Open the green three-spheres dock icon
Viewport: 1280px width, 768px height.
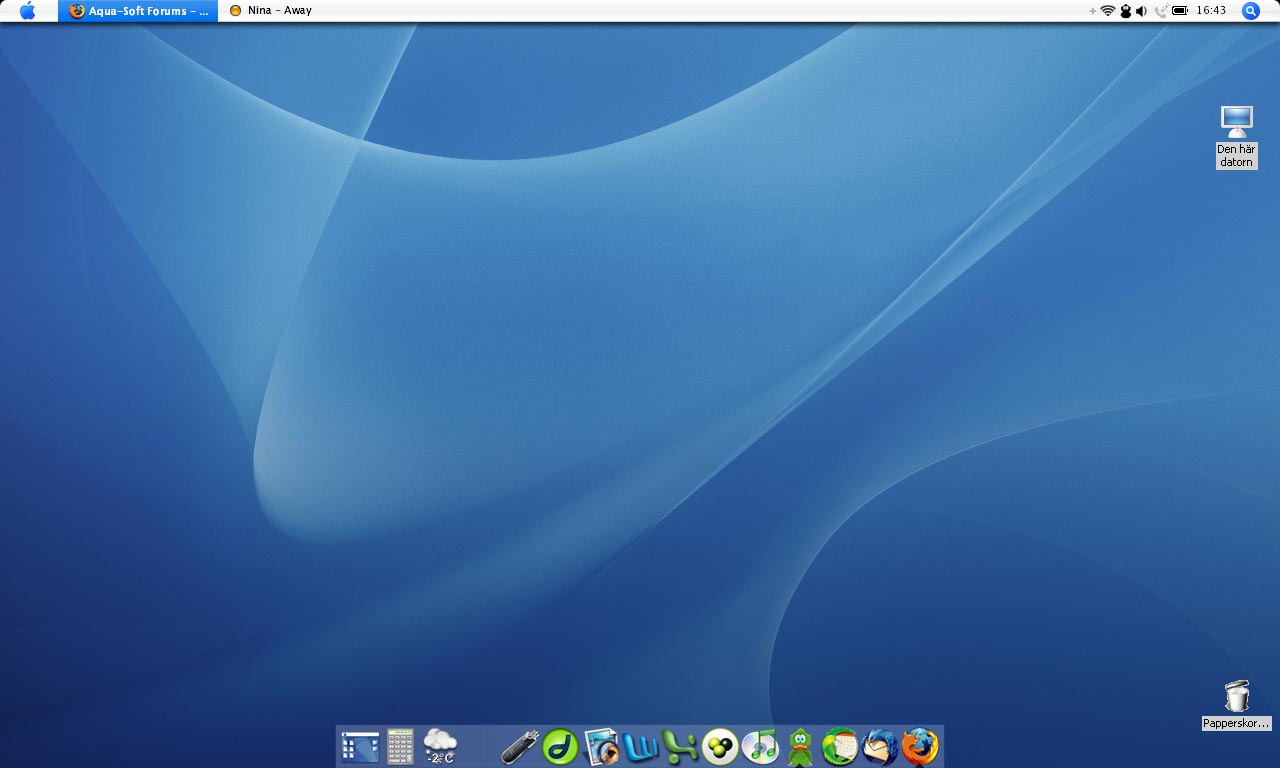tap(720, 746)
